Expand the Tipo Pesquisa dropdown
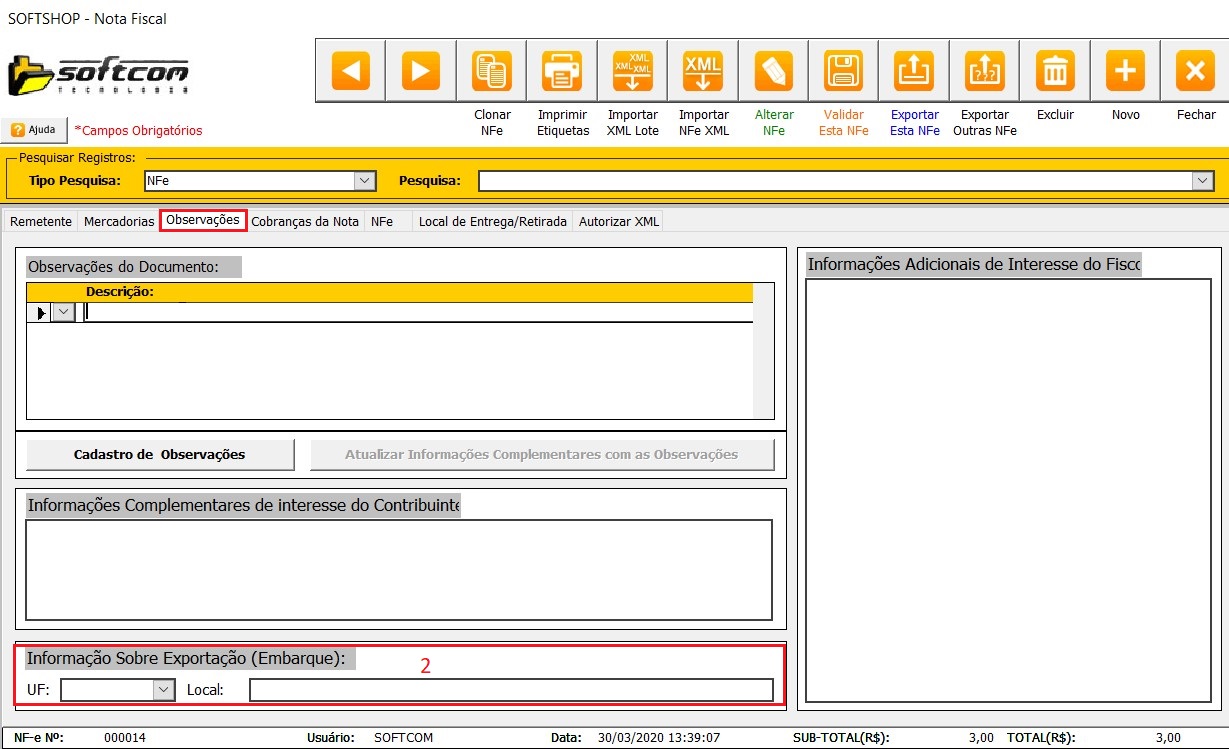Viewport: 1229px width, 749px height. click(x=365, y=181)
